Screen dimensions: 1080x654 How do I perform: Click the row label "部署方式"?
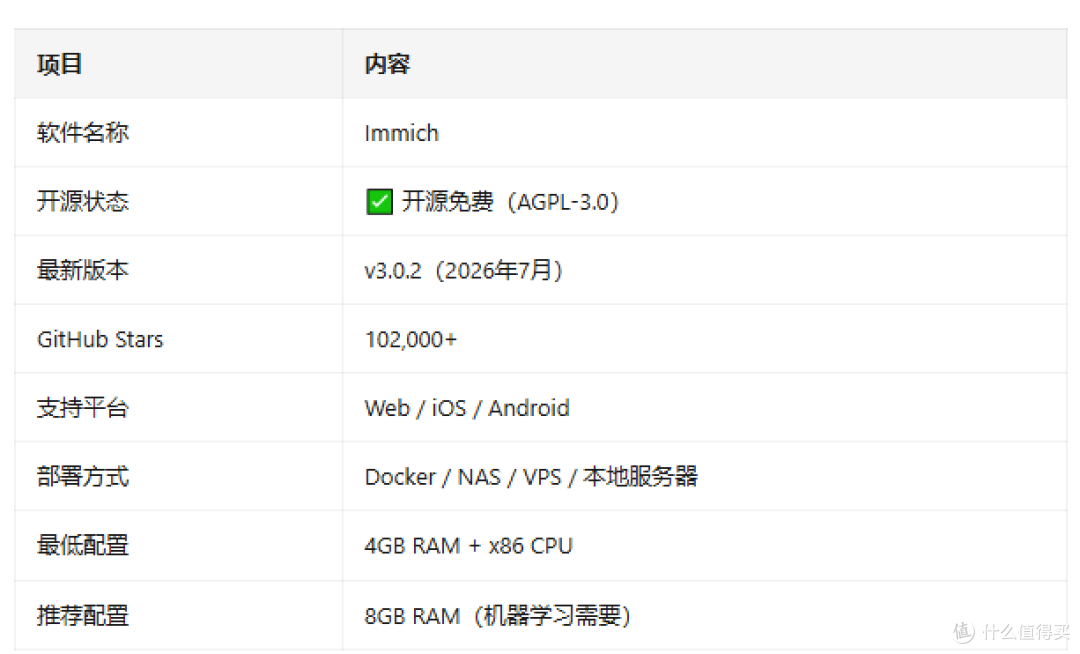83,476
